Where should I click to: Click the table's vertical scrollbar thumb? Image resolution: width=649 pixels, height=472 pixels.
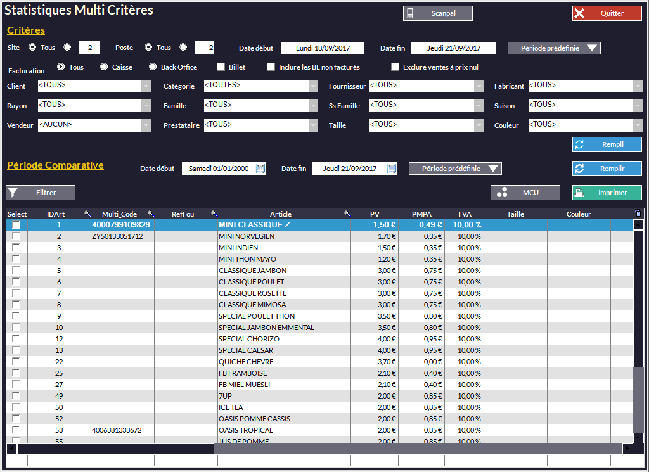[x=638, y=400]
